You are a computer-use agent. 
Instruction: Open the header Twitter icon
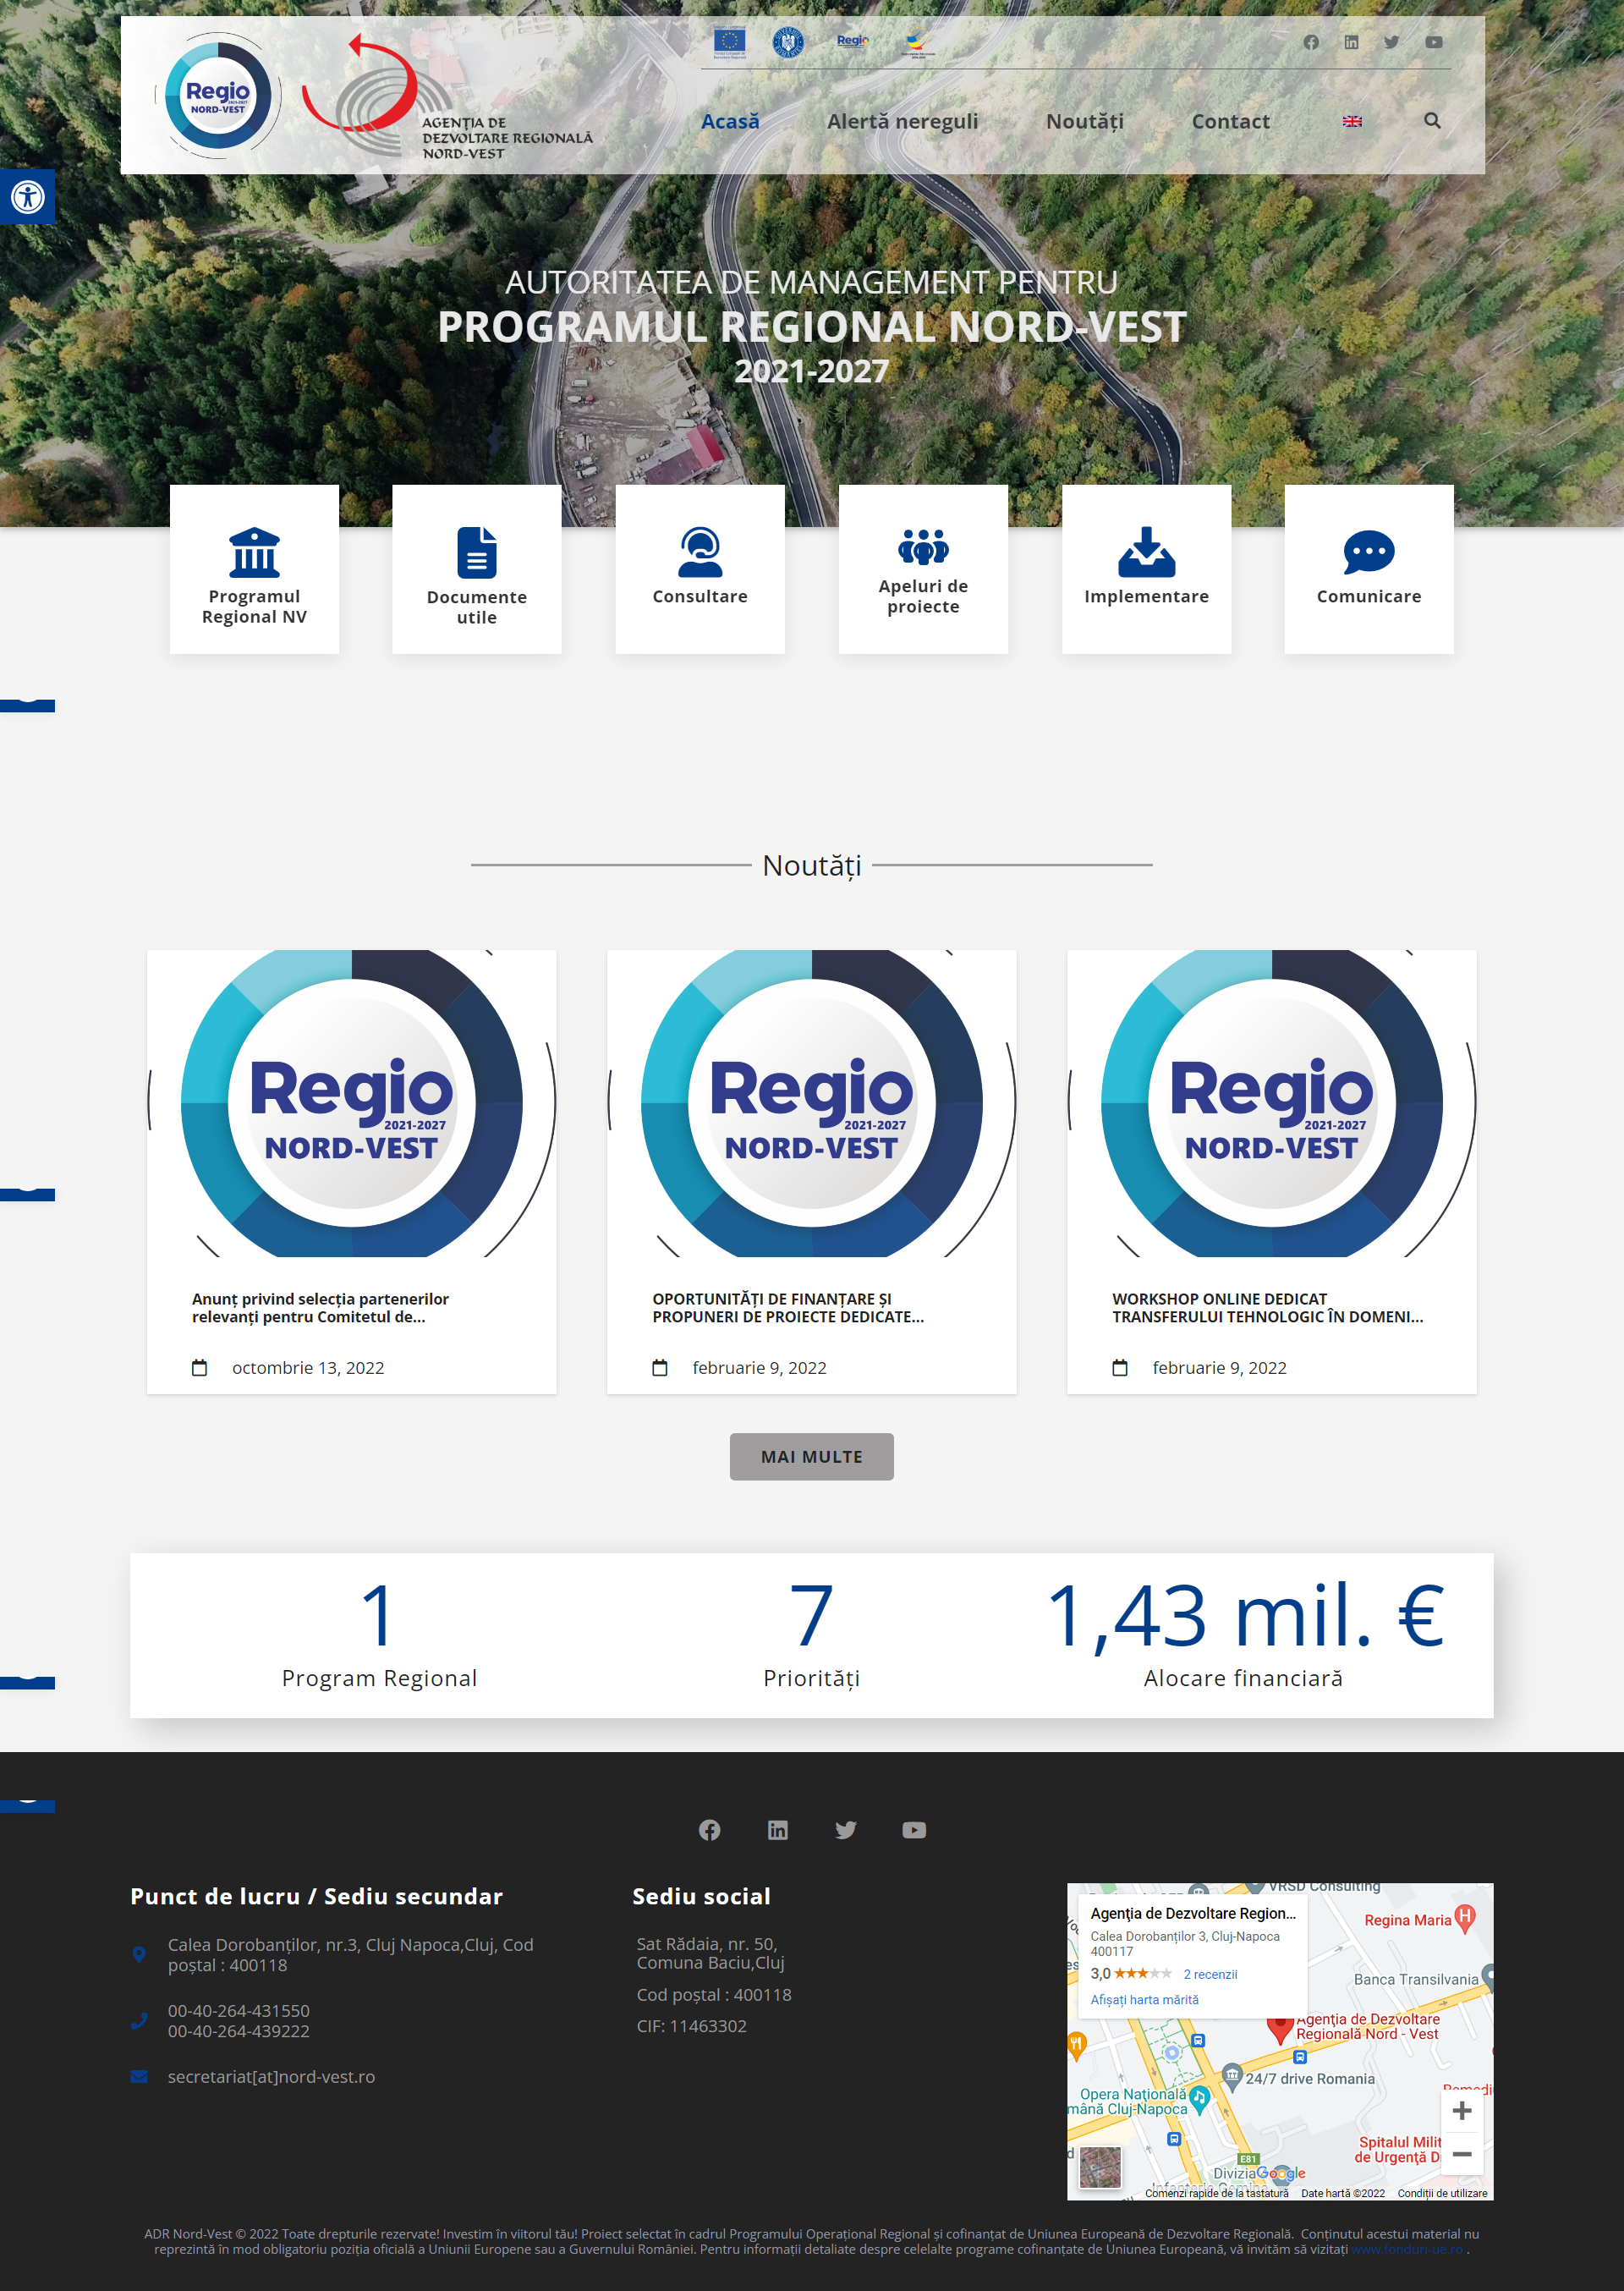tap(1392, 42)
